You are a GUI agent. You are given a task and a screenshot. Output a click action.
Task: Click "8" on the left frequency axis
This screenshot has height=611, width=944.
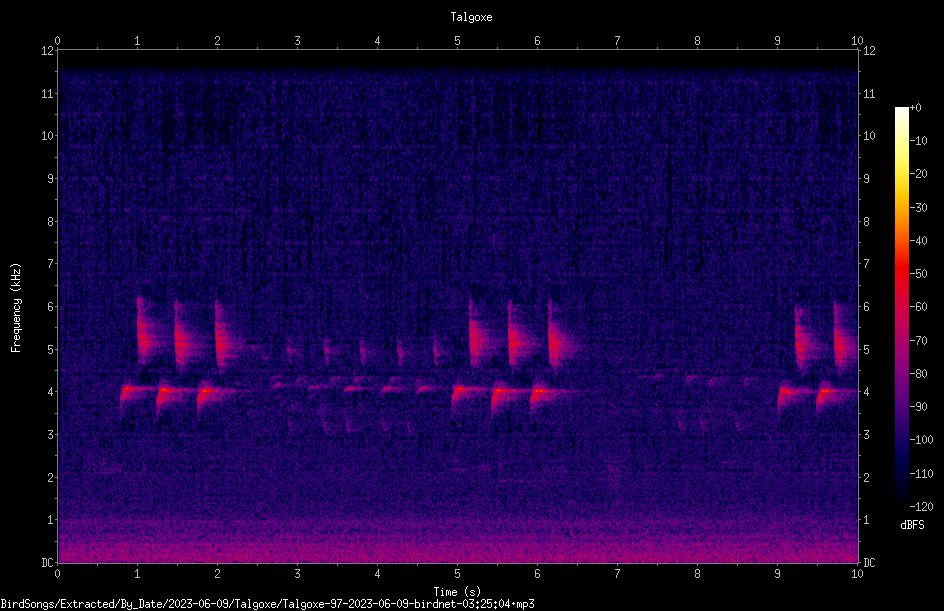[x=51, y=222]
